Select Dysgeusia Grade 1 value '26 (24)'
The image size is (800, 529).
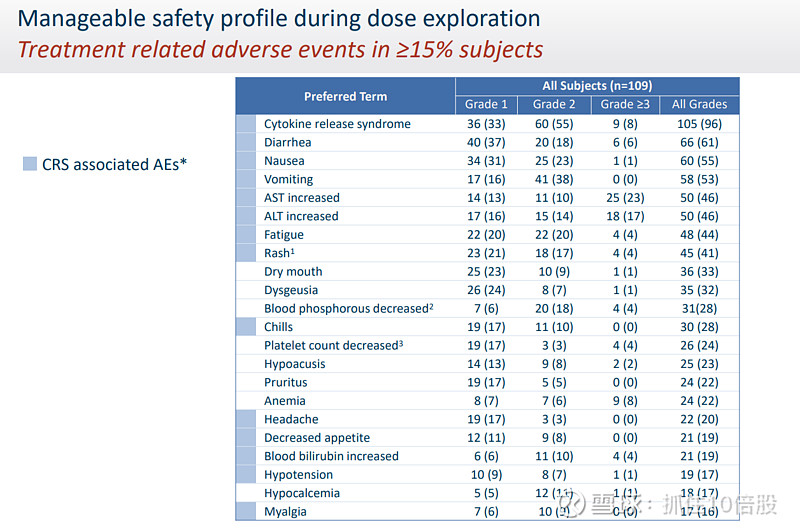(x=486, y=290)
